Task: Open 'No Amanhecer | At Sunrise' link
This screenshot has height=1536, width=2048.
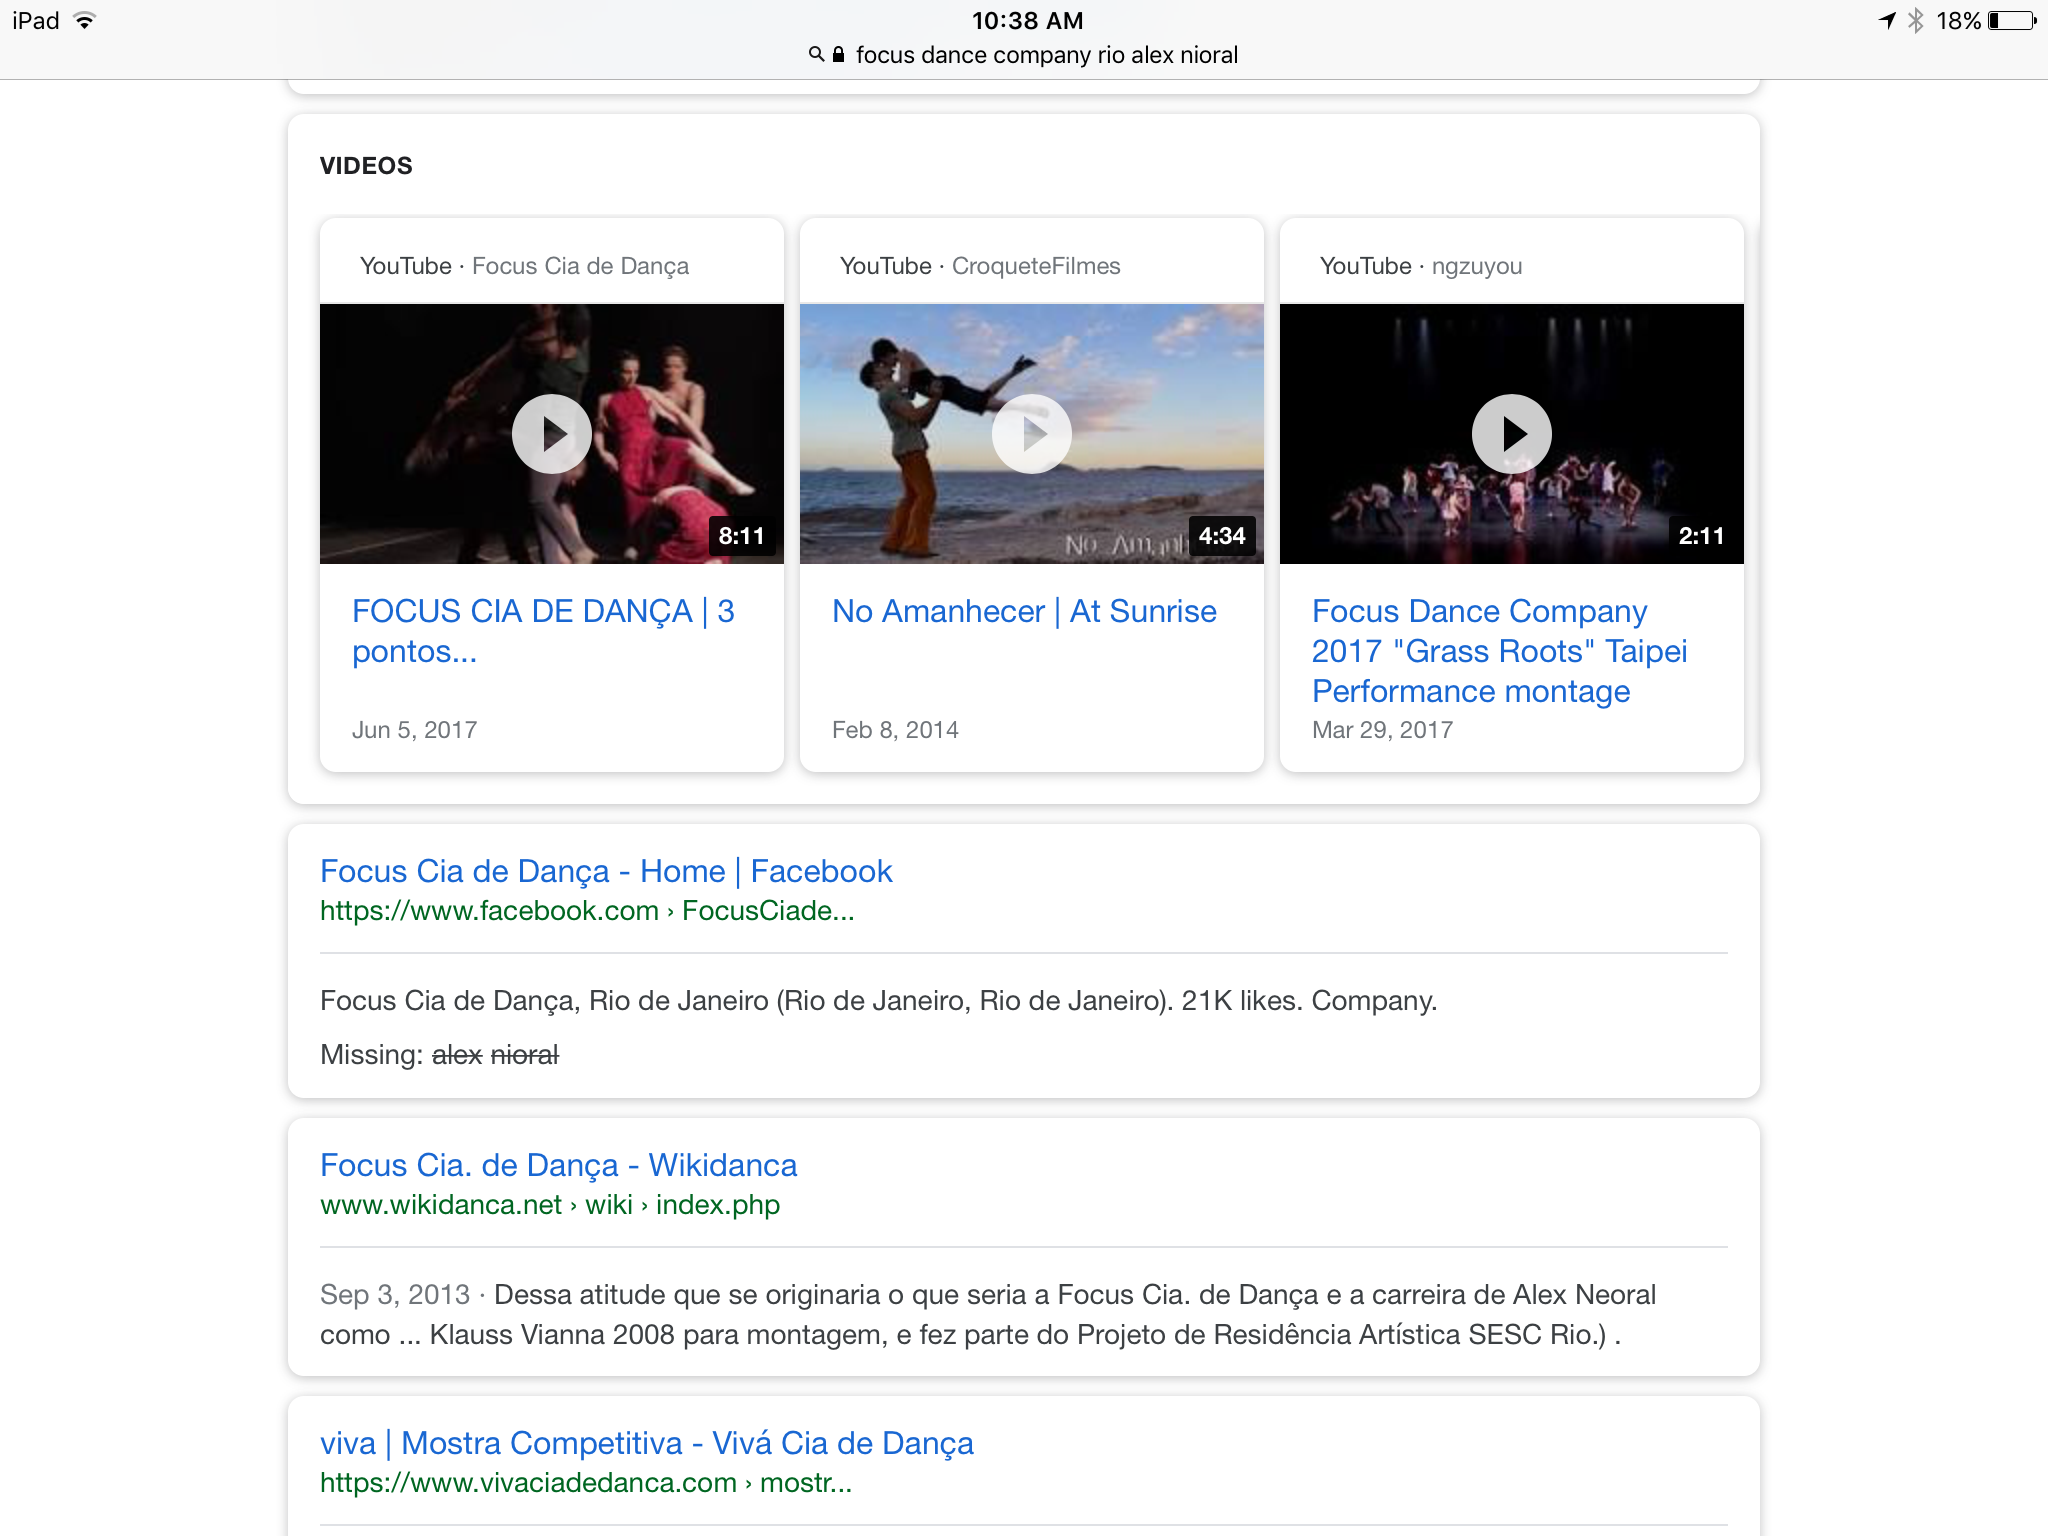Action: click(x=1024, y=611)
